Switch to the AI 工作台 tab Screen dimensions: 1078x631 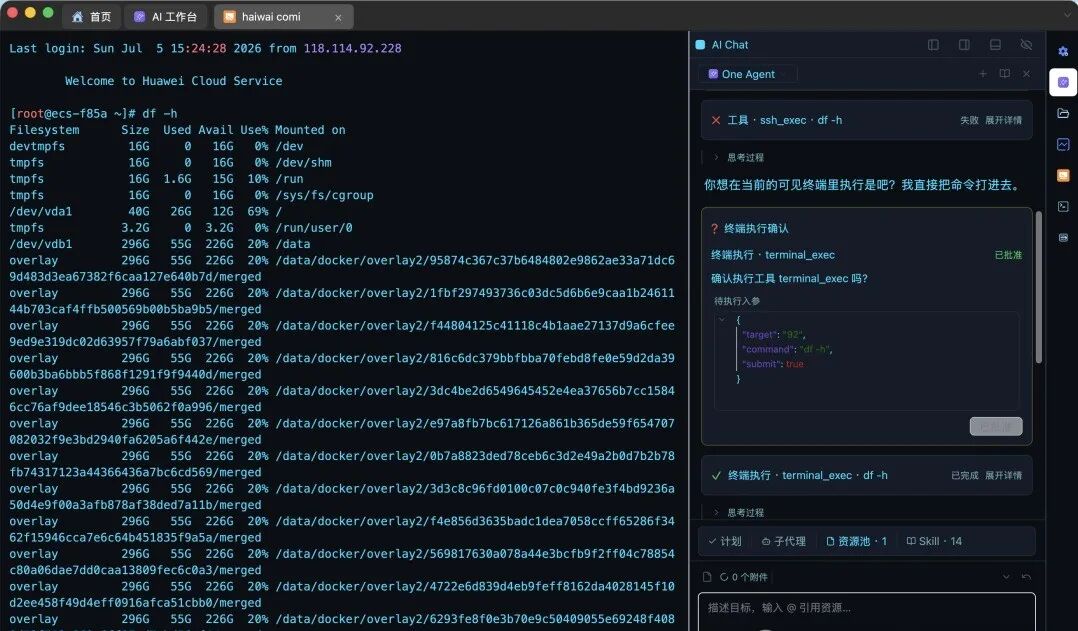click(x=165, y=16)
